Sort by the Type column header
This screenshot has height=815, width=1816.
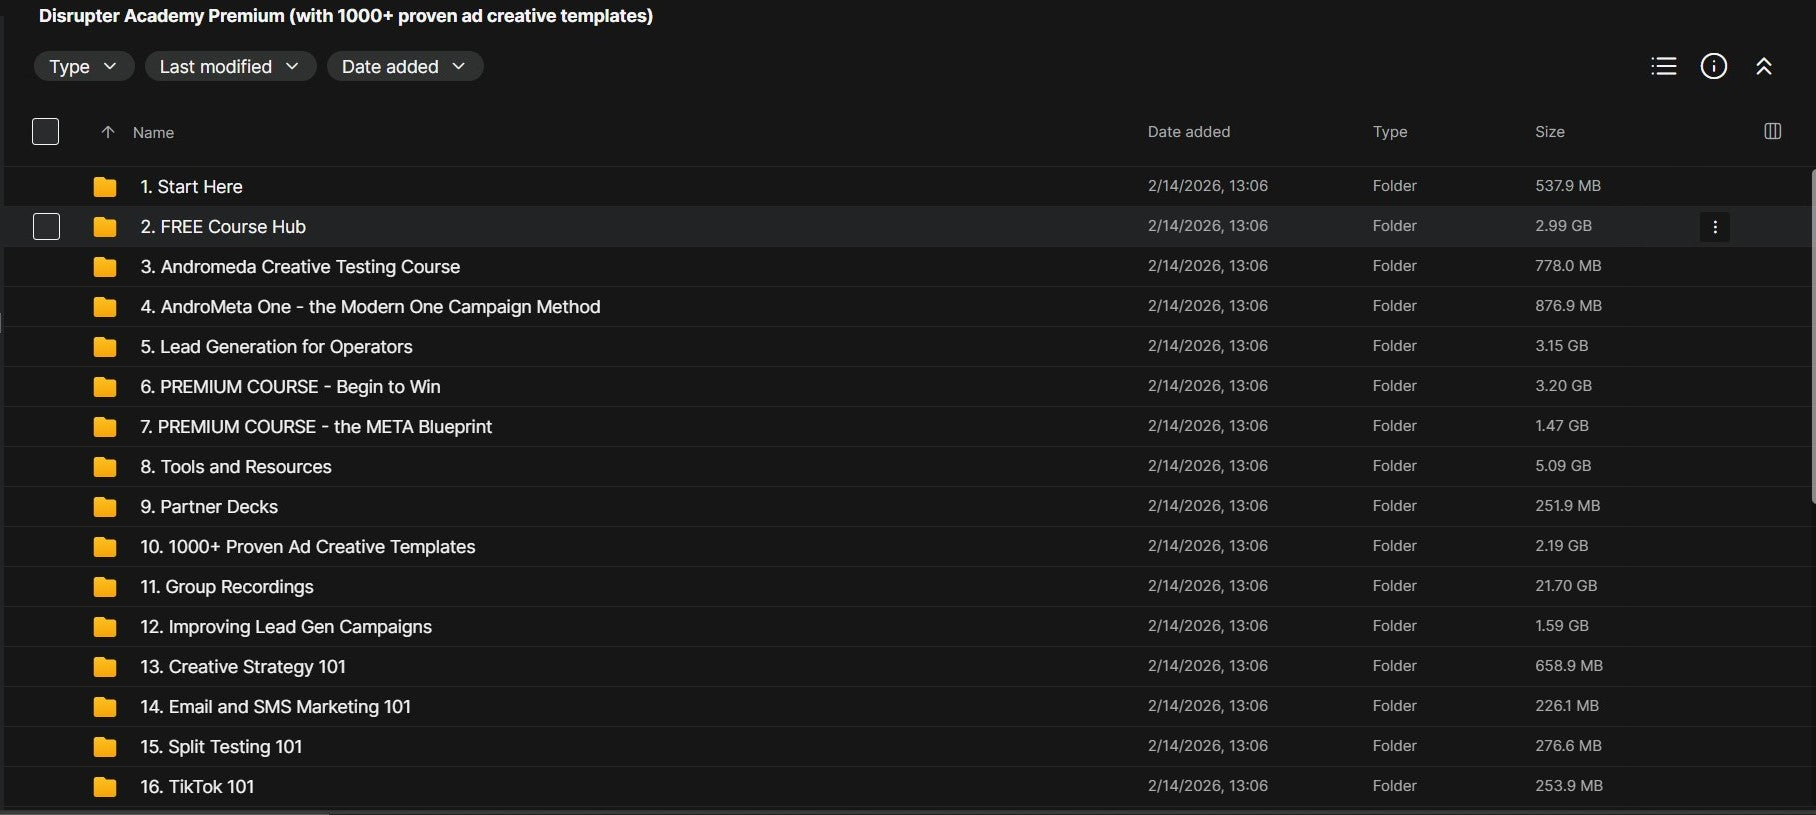coord(1390,132)
